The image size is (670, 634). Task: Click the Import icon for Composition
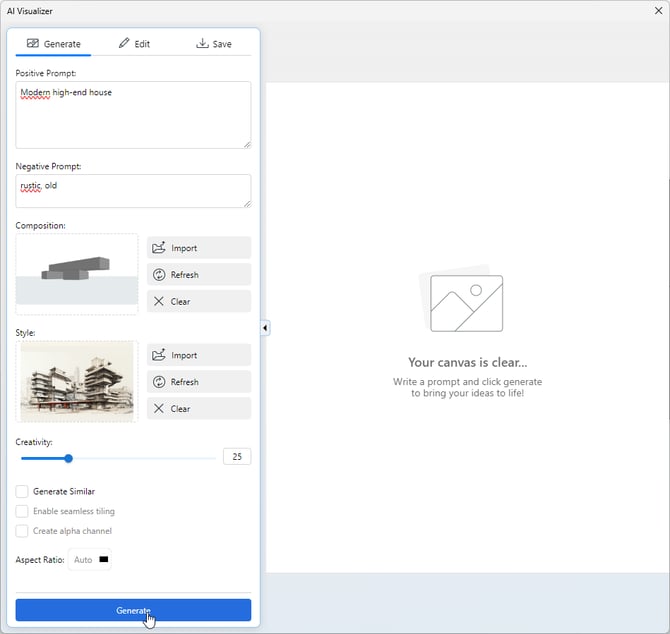click(159, 248)
